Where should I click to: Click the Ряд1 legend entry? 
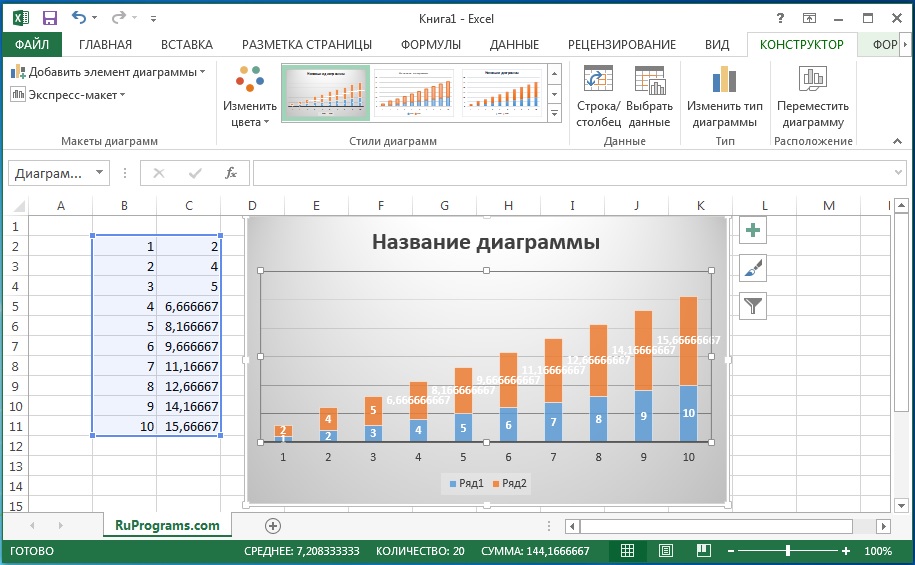466,483
